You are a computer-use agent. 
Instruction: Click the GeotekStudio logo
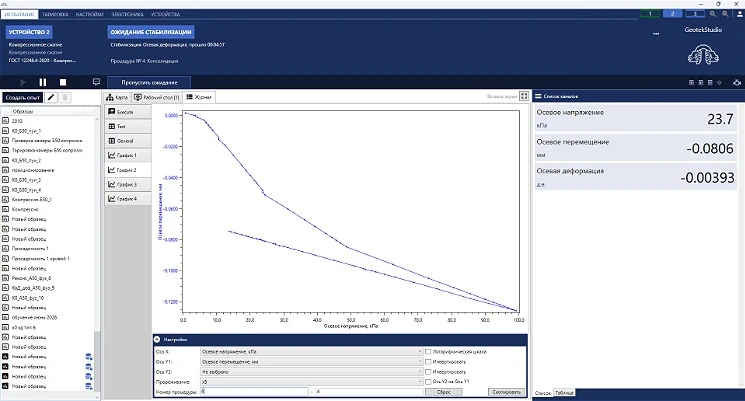click(703, 54)
